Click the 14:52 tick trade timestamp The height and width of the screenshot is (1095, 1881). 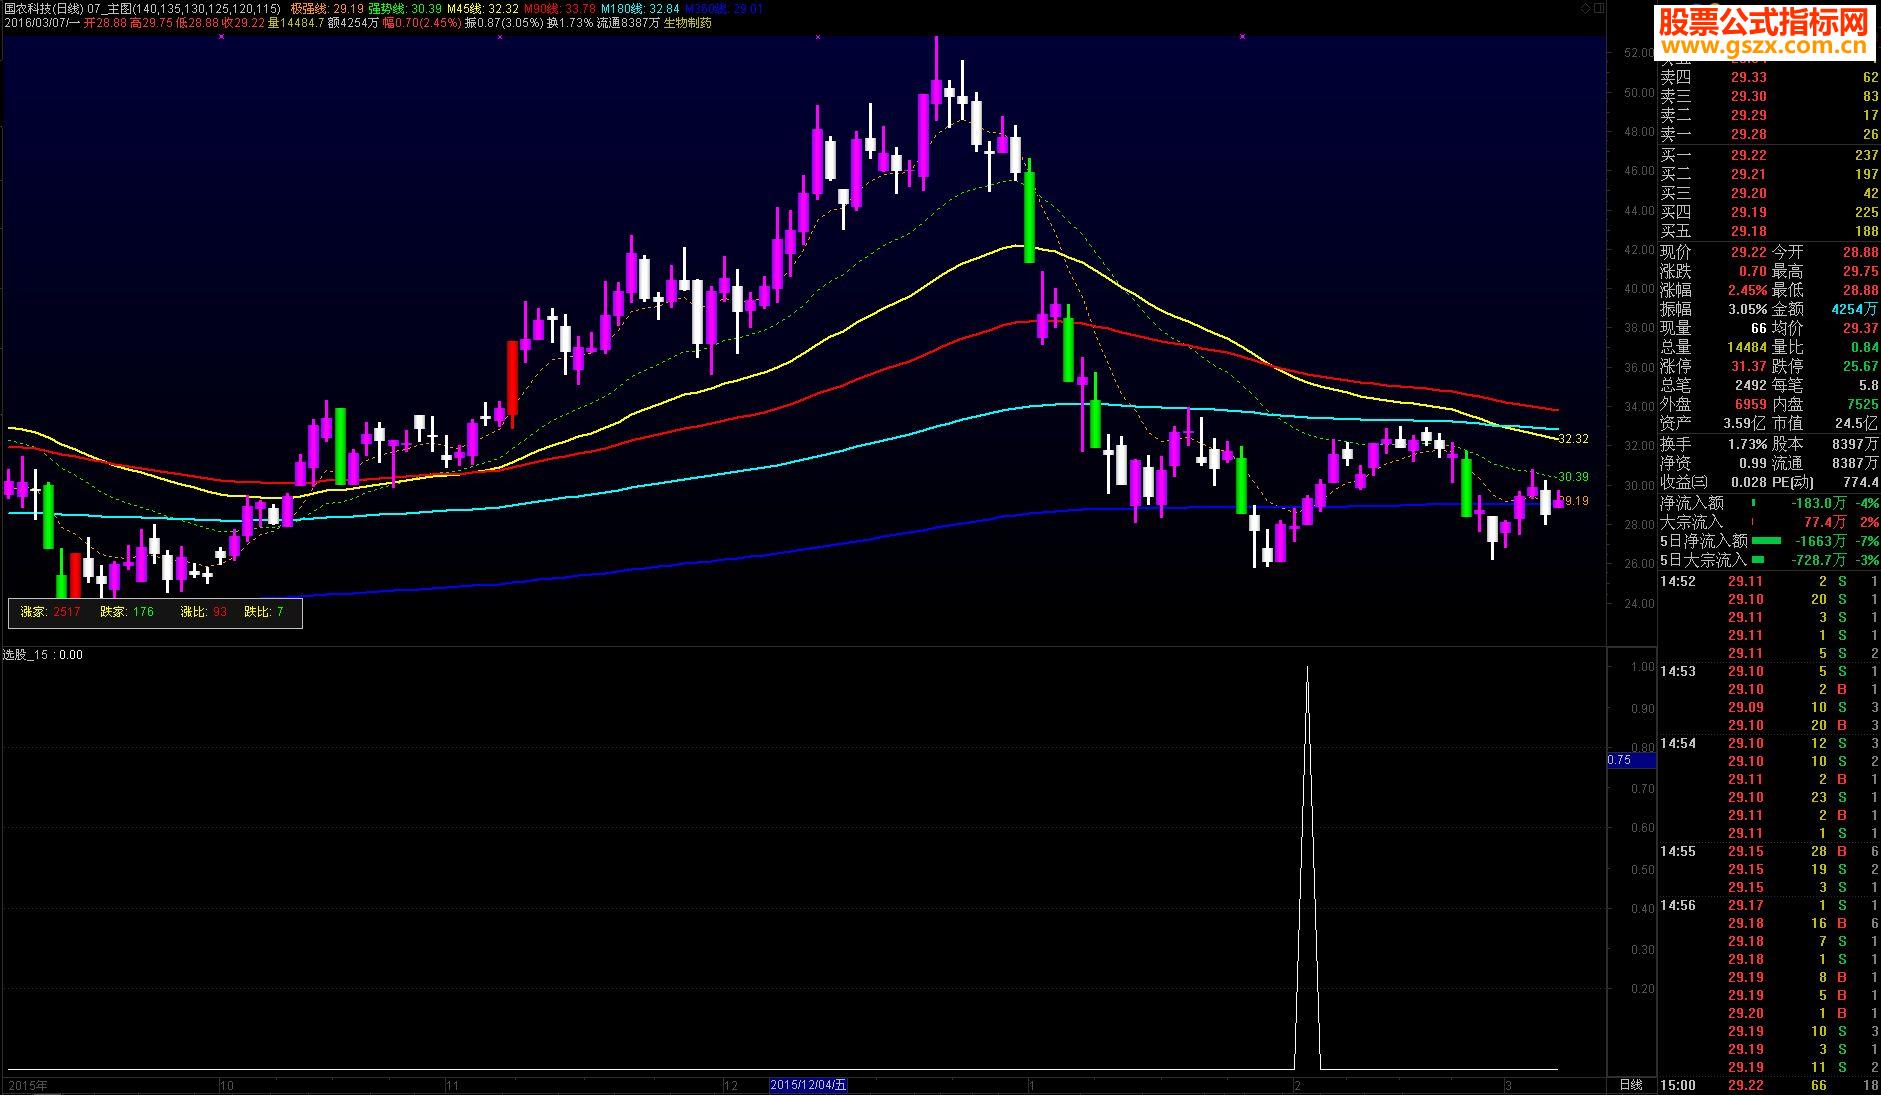pyautogui.click(x=1678, y=581)
